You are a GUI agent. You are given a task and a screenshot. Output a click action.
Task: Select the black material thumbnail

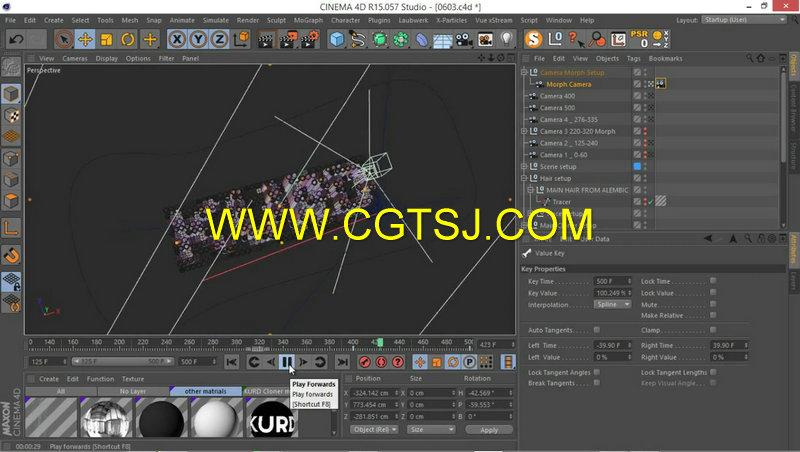pyautogui.click(x=161, y=418)
